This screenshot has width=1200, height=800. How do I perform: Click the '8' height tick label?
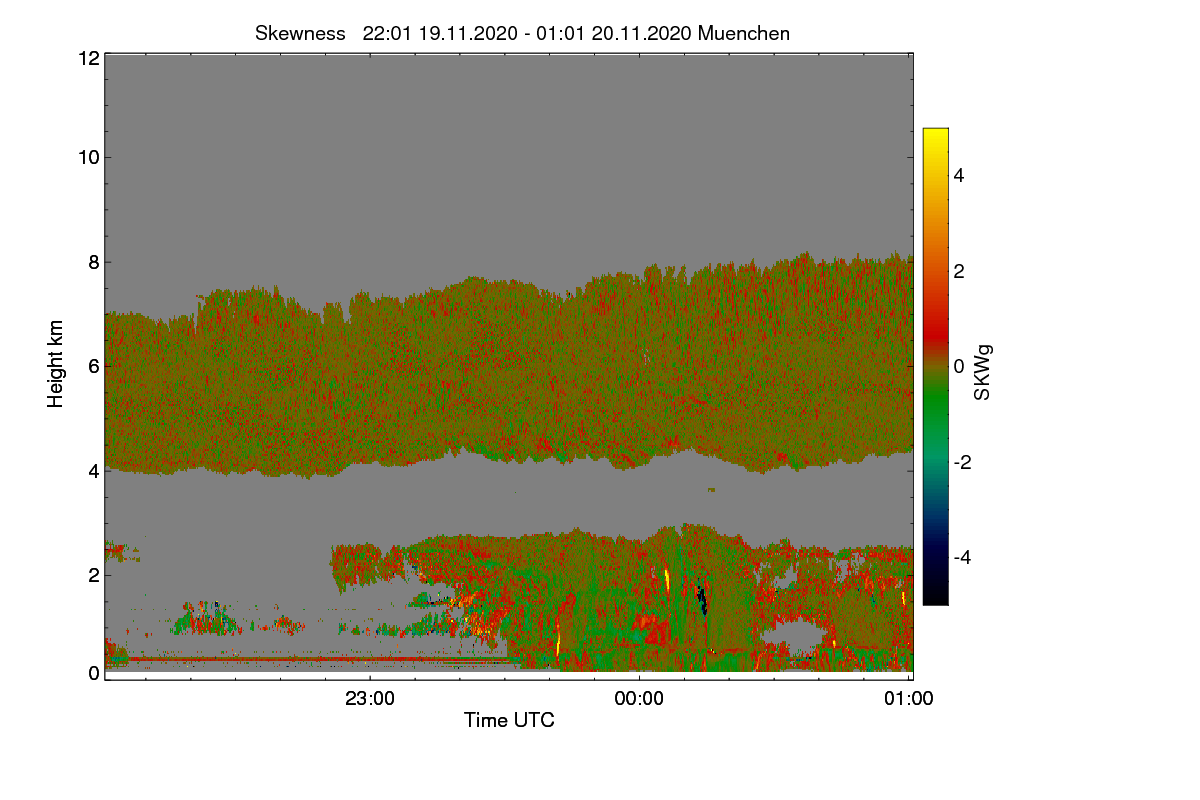pyautogui.click(x=94, y=262)
